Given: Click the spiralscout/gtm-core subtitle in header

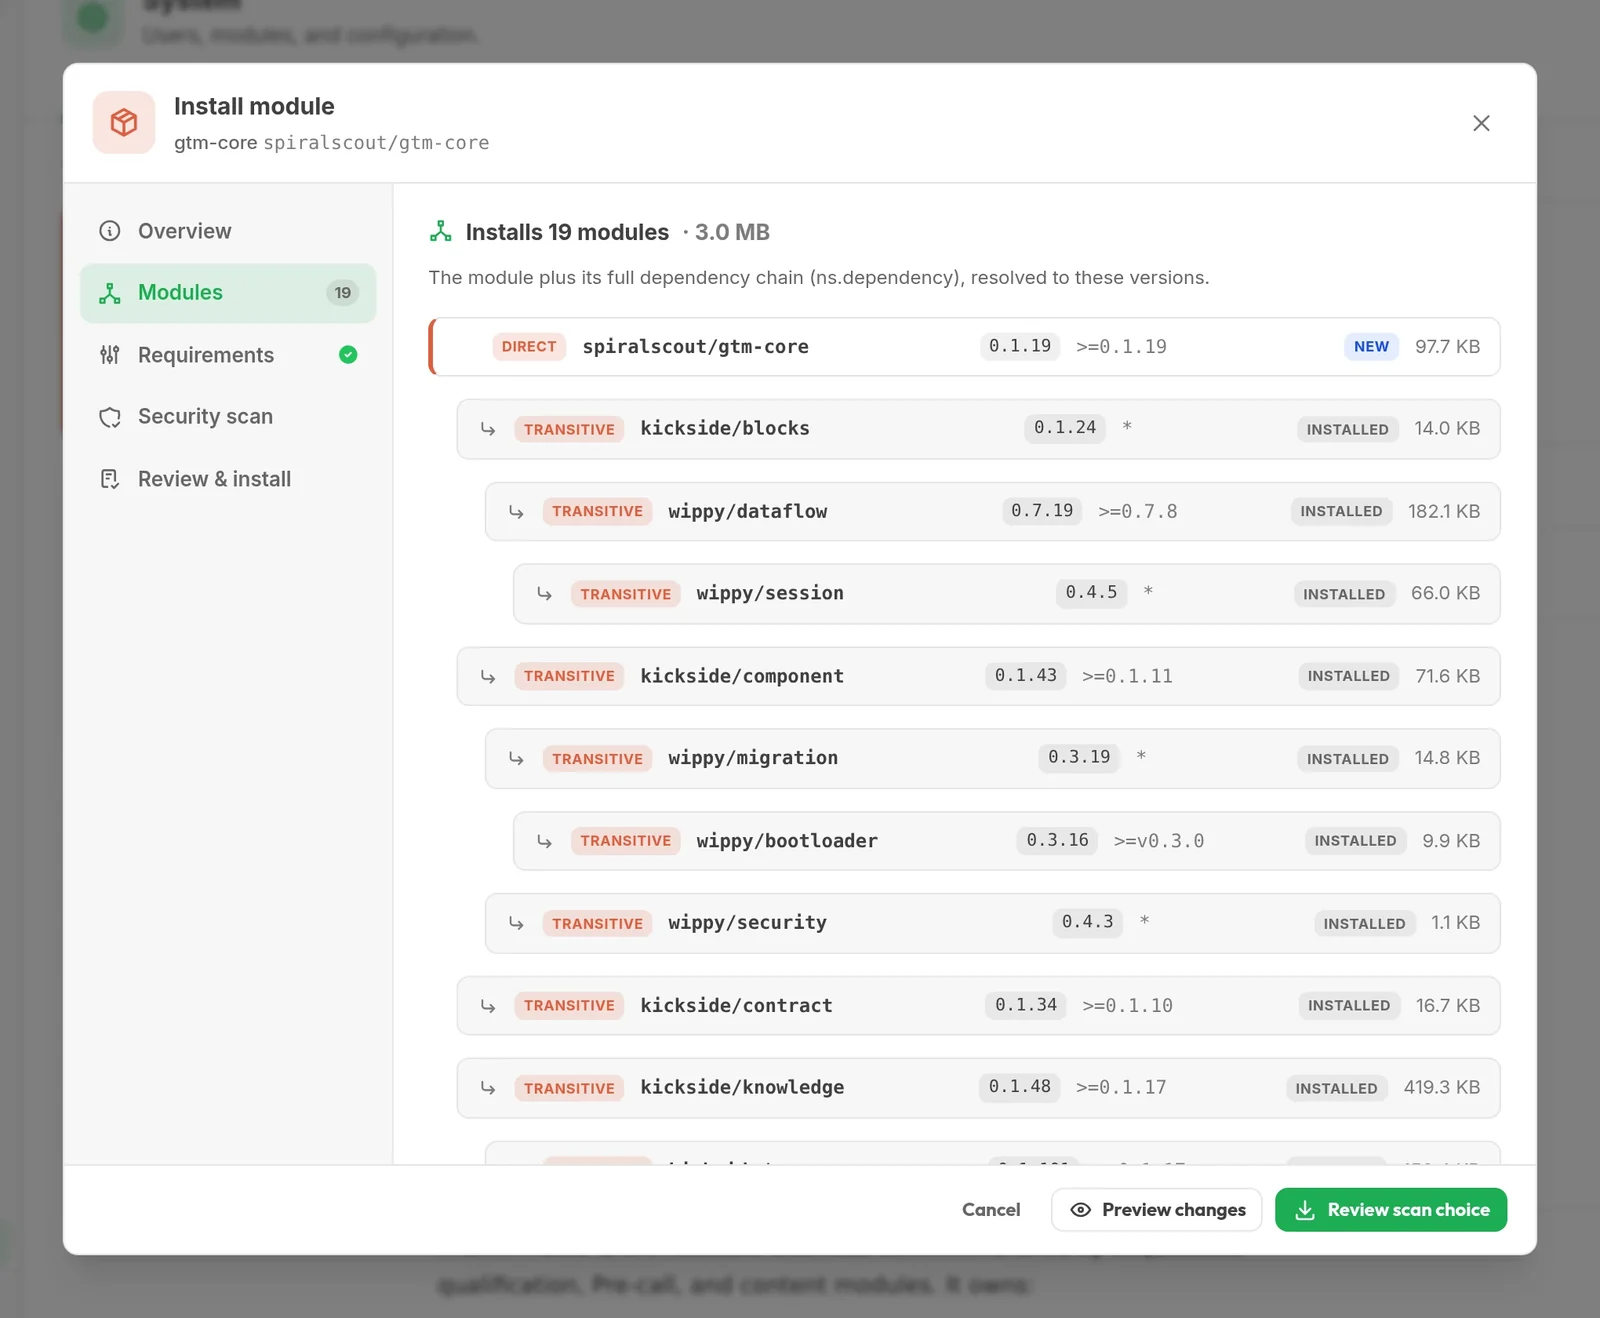Looking at the screenshot, I should 376,143.
